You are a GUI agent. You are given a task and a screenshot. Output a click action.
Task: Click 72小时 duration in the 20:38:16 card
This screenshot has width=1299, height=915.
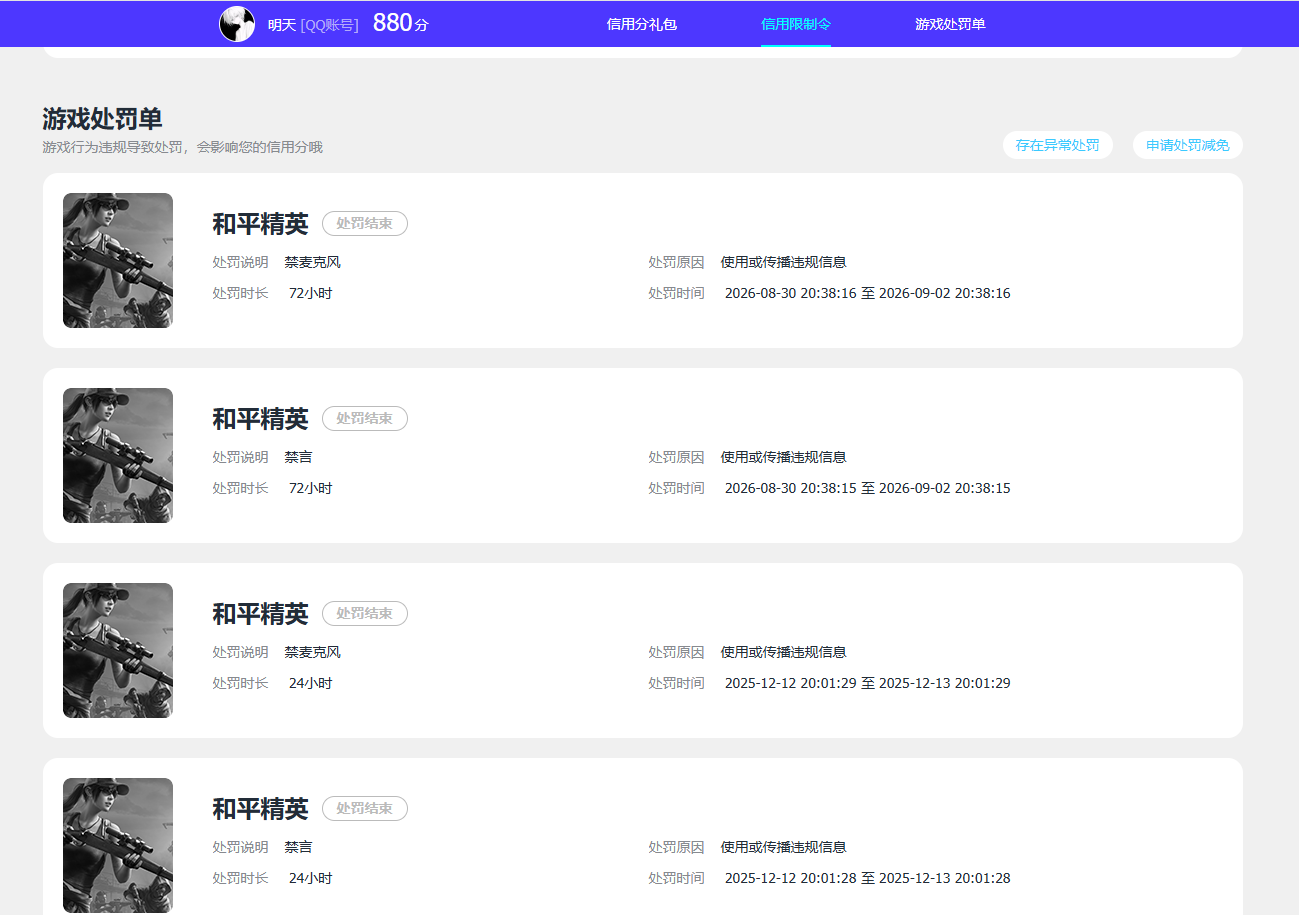click(x=311, y=293)
